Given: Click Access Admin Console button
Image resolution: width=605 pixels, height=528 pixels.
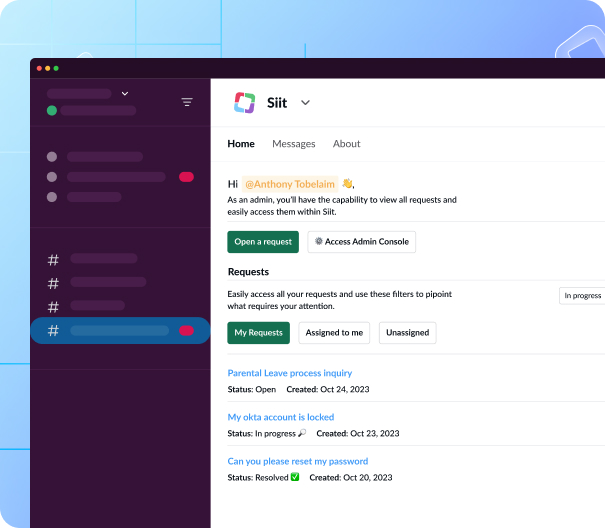Looking at the screenshot, I should tap(362, 242).
